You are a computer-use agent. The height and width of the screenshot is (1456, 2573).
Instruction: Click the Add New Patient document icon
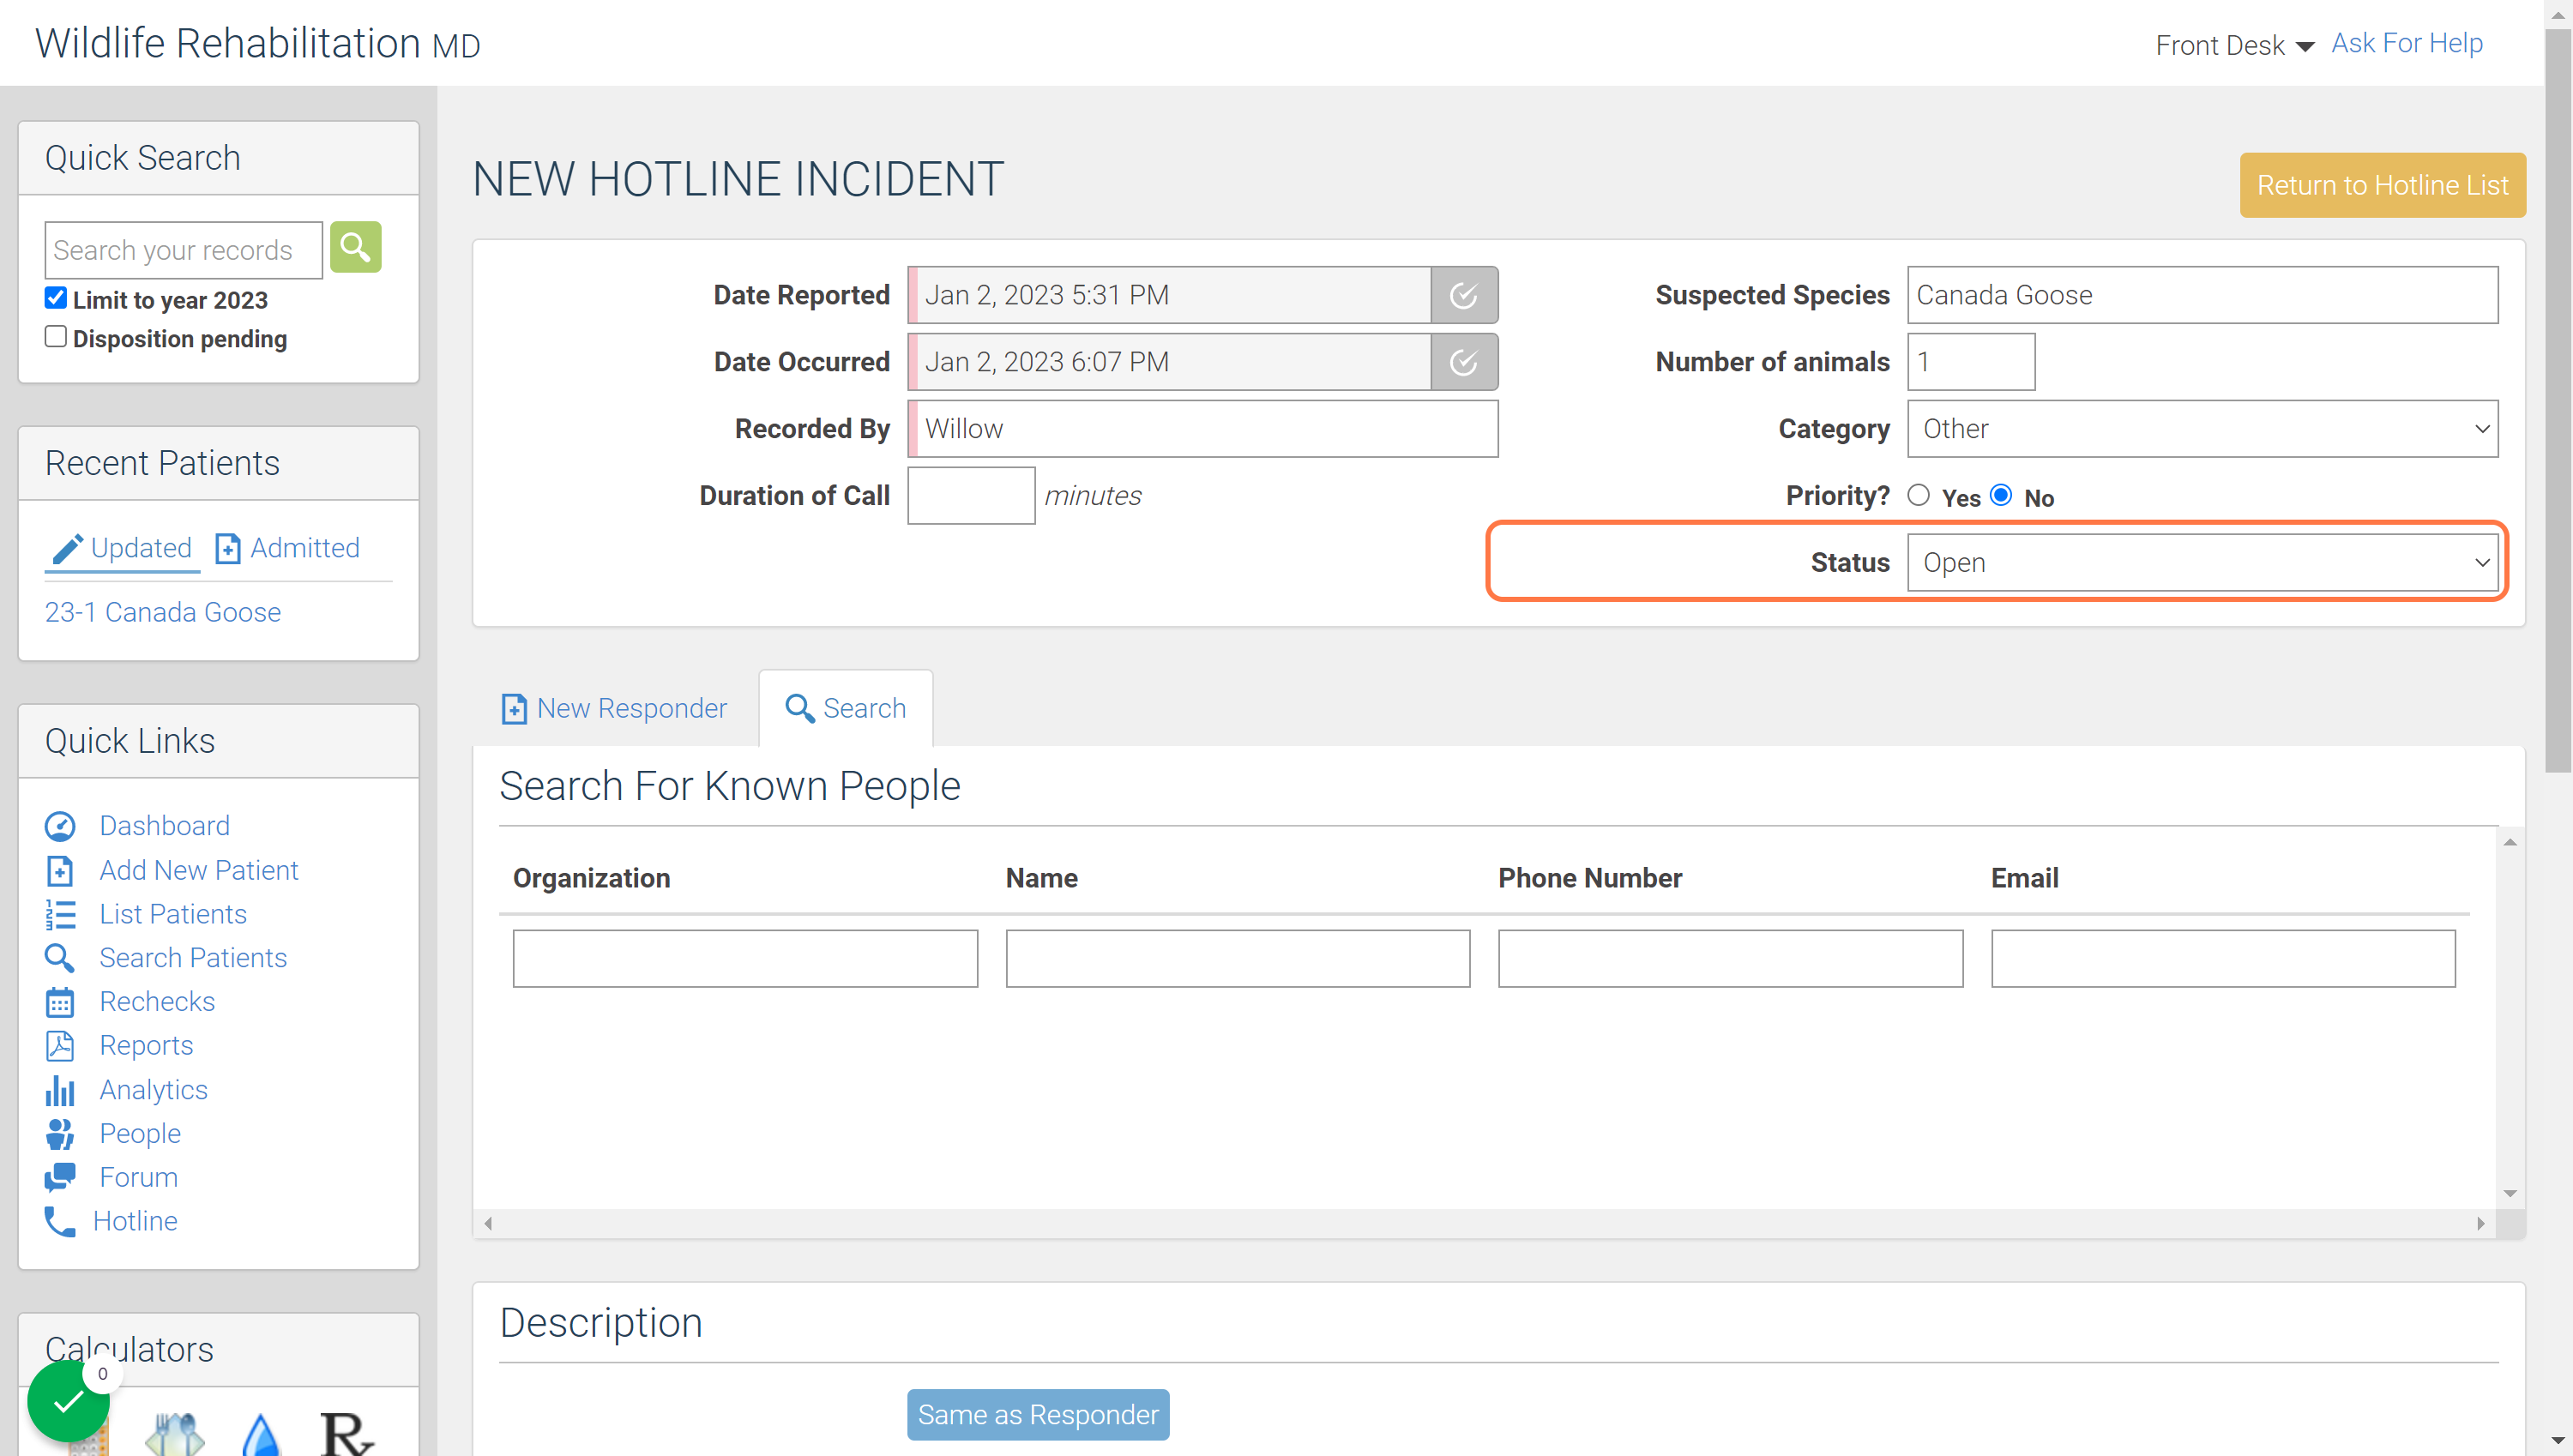pos(60,870)
